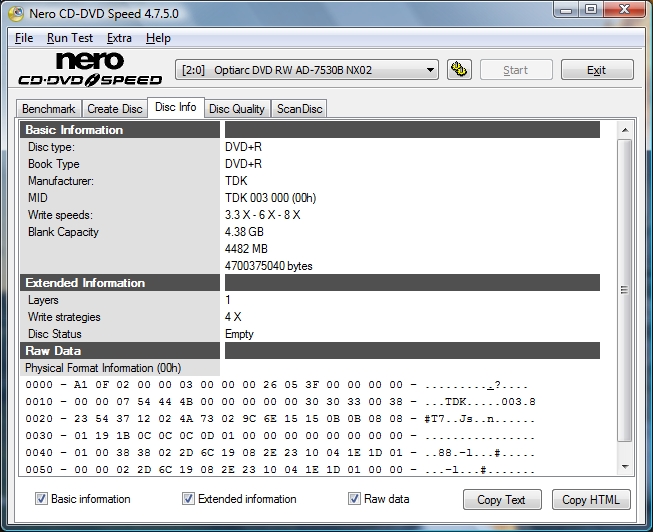Click the scrollbar down arrow
Image resolution: width=653 pixels, height=532 pixels.
[625, 467]
